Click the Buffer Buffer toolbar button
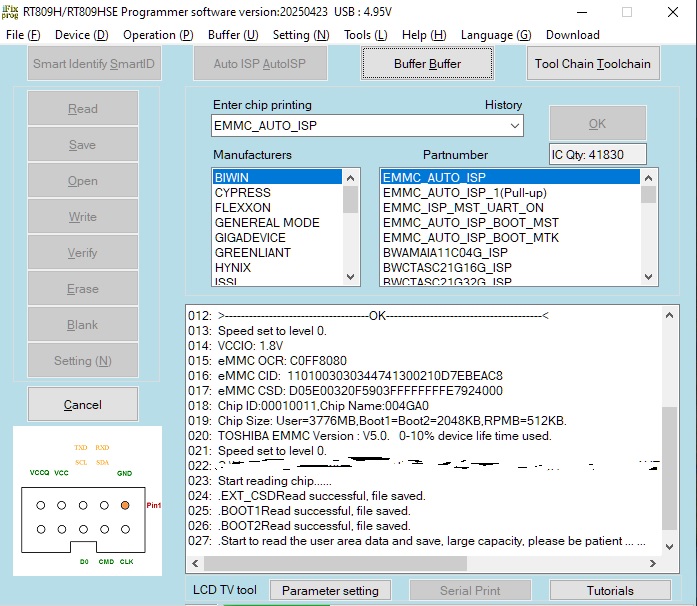The height and width of the screenshot is (606, 697). [x=428, y=64]
